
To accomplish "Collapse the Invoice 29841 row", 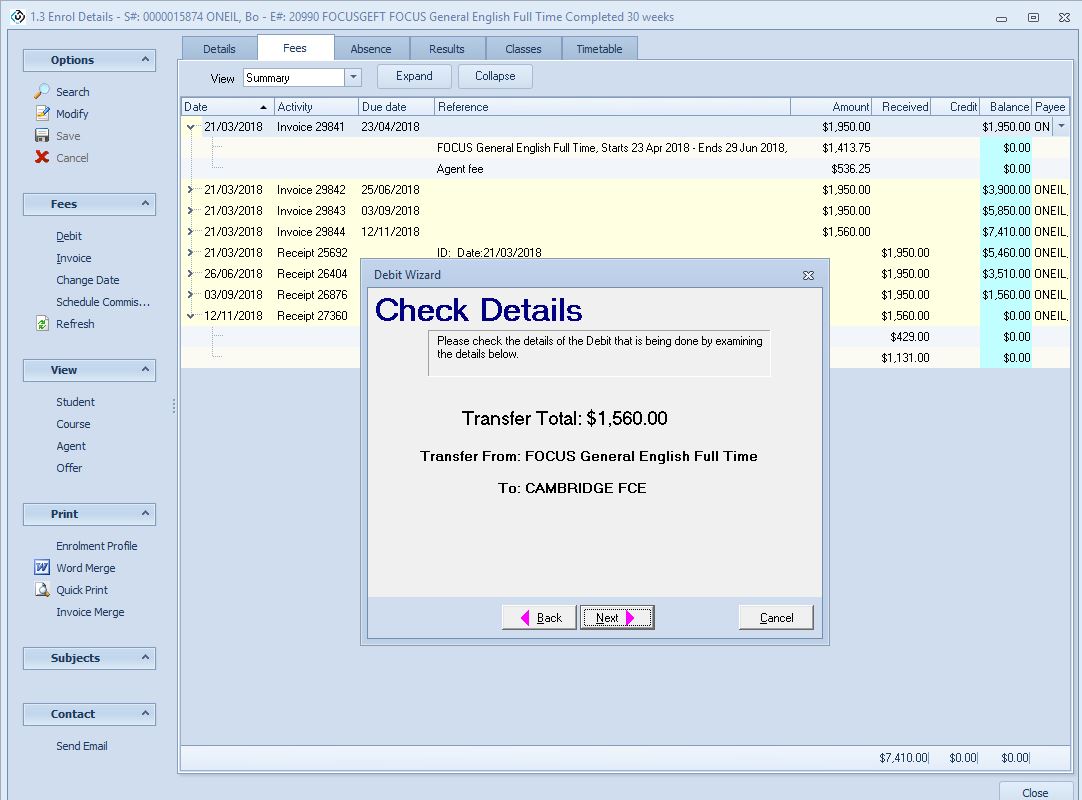I will pyautogui.click(x=191, y=127).
